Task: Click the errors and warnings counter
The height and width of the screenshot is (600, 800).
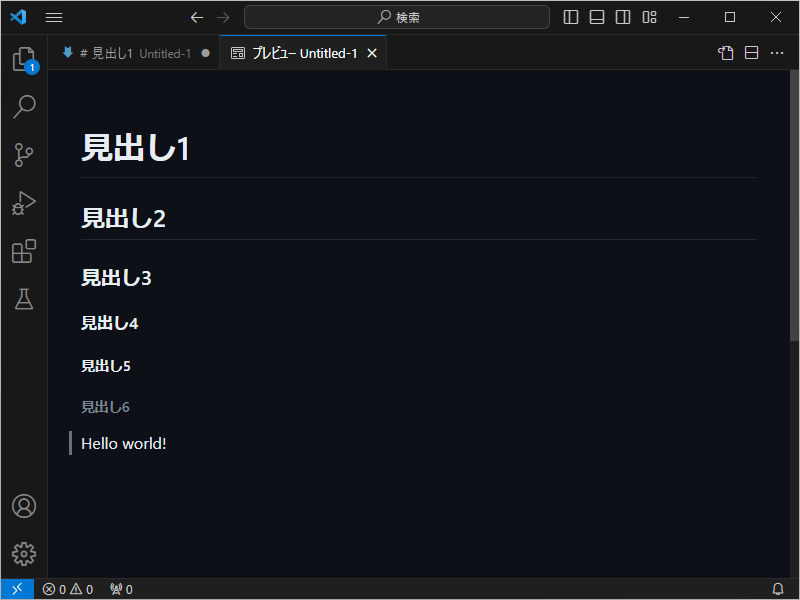Action: point(67,589)
